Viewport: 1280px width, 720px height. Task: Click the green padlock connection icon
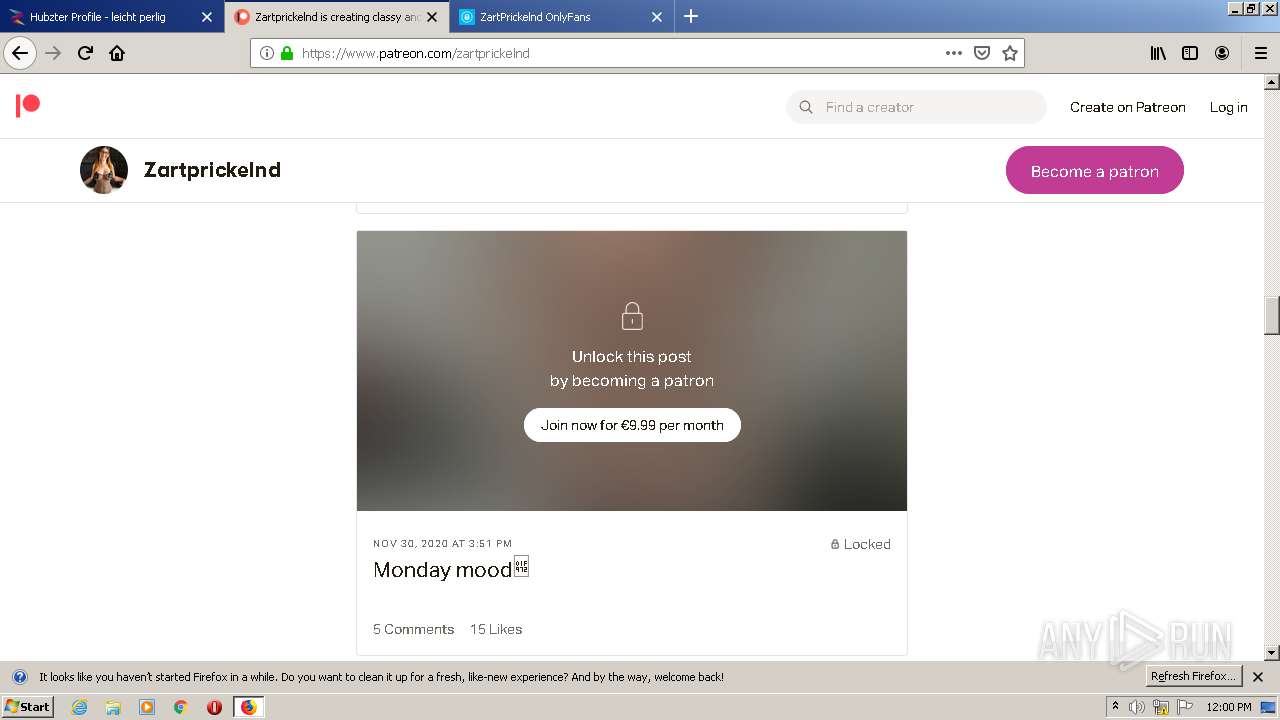point(287,53)
